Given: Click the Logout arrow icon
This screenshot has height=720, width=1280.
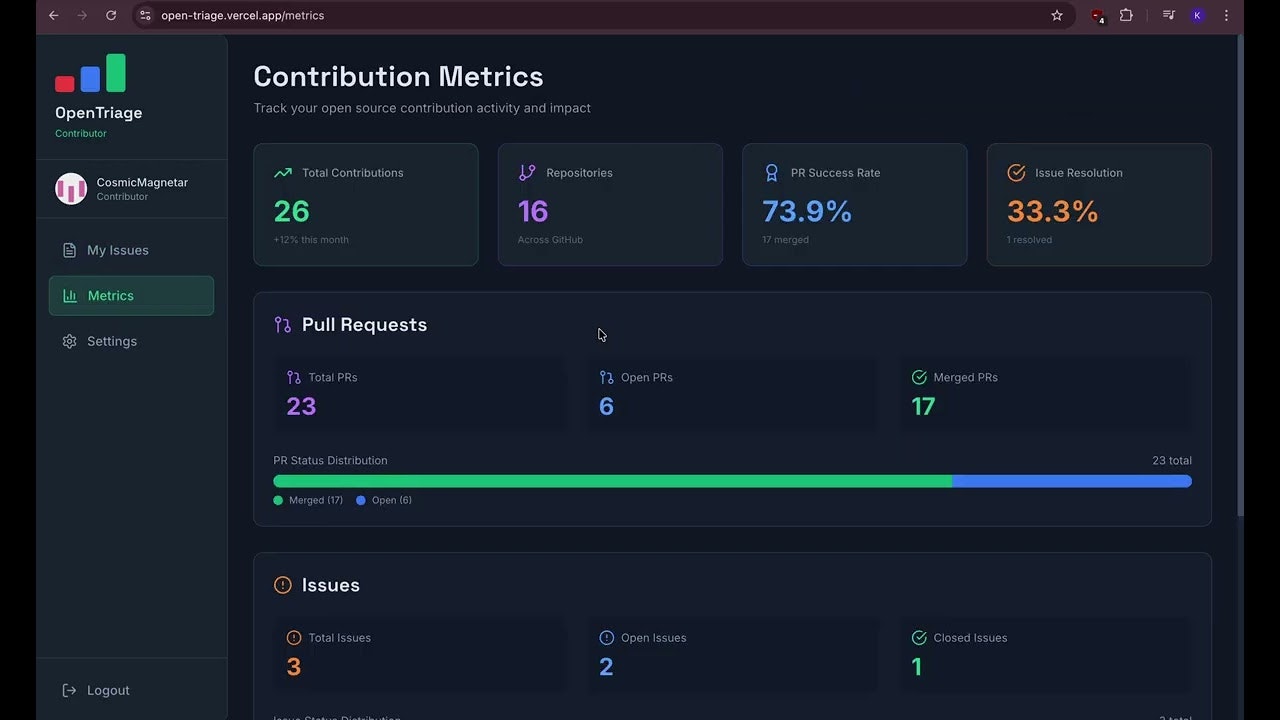Looking at the screenshot, I should [69, 690].
